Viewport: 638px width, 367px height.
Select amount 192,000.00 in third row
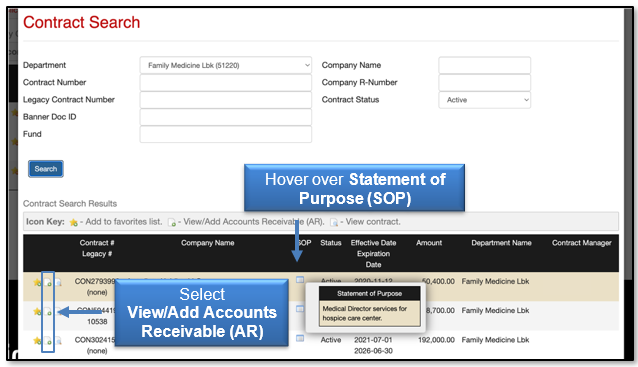pyautogui.click(x=436, y=340)
